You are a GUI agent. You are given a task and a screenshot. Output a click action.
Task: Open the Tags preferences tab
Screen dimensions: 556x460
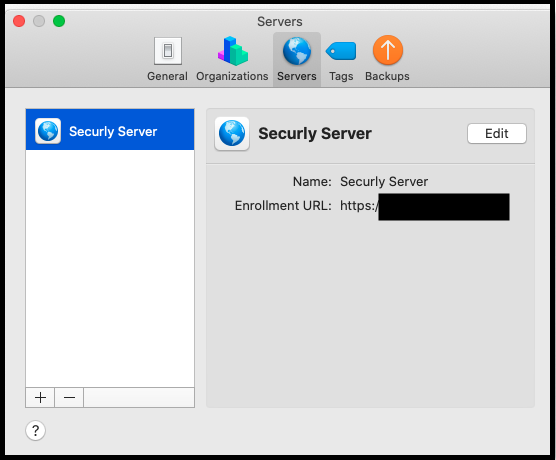tap(341, 59)
